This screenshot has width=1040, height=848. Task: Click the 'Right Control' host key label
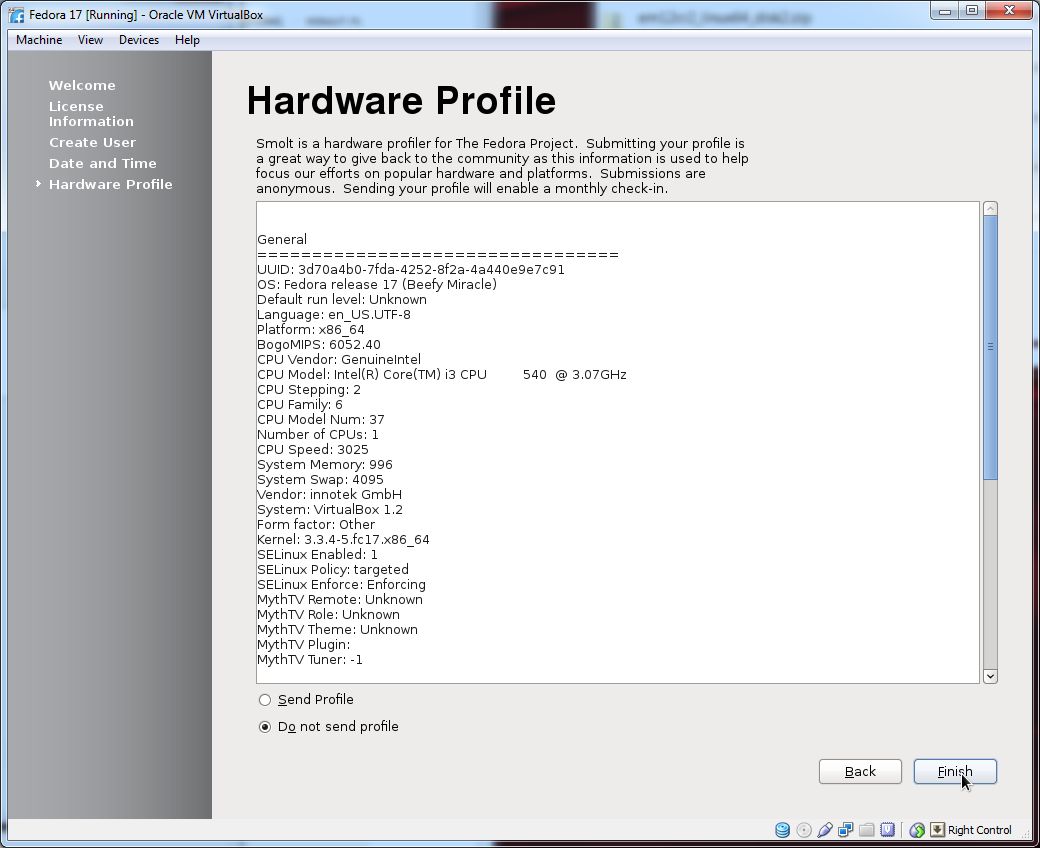[x=980, y=830]
